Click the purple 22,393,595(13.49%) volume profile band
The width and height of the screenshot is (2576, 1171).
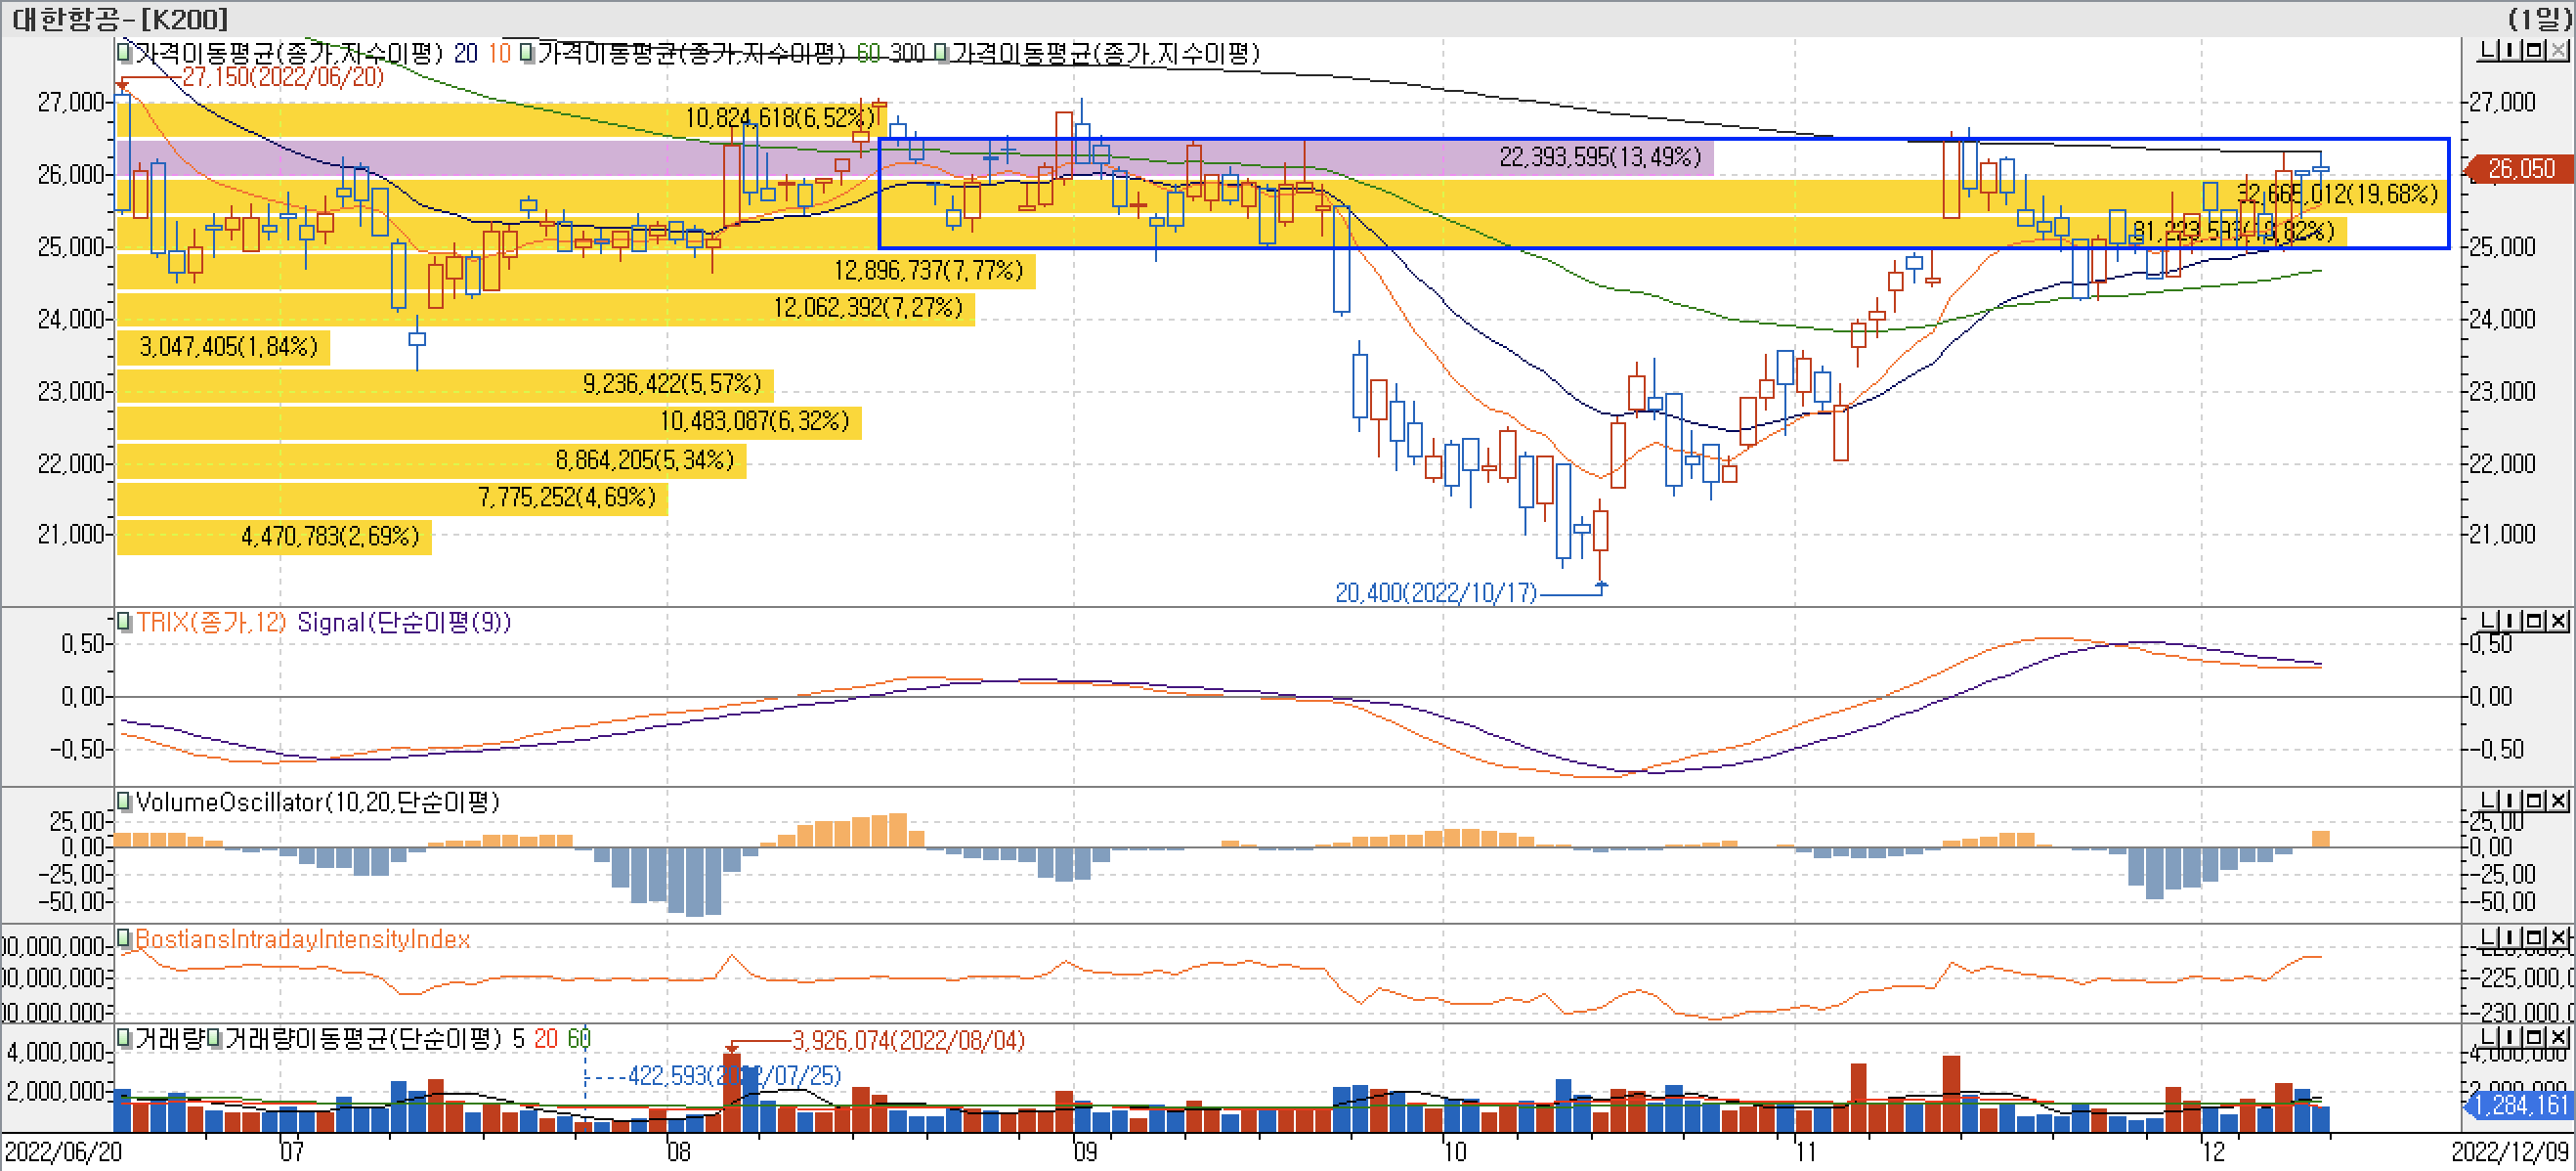tap(1598, 157)
